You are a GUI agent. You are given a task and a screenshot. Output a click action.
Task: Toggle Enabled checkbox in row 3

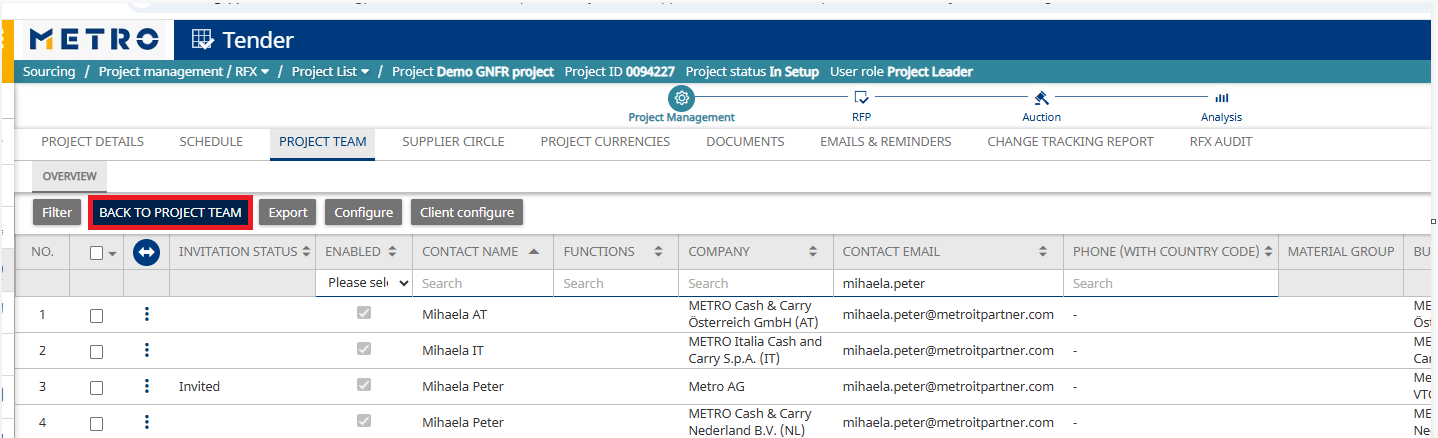364,385
